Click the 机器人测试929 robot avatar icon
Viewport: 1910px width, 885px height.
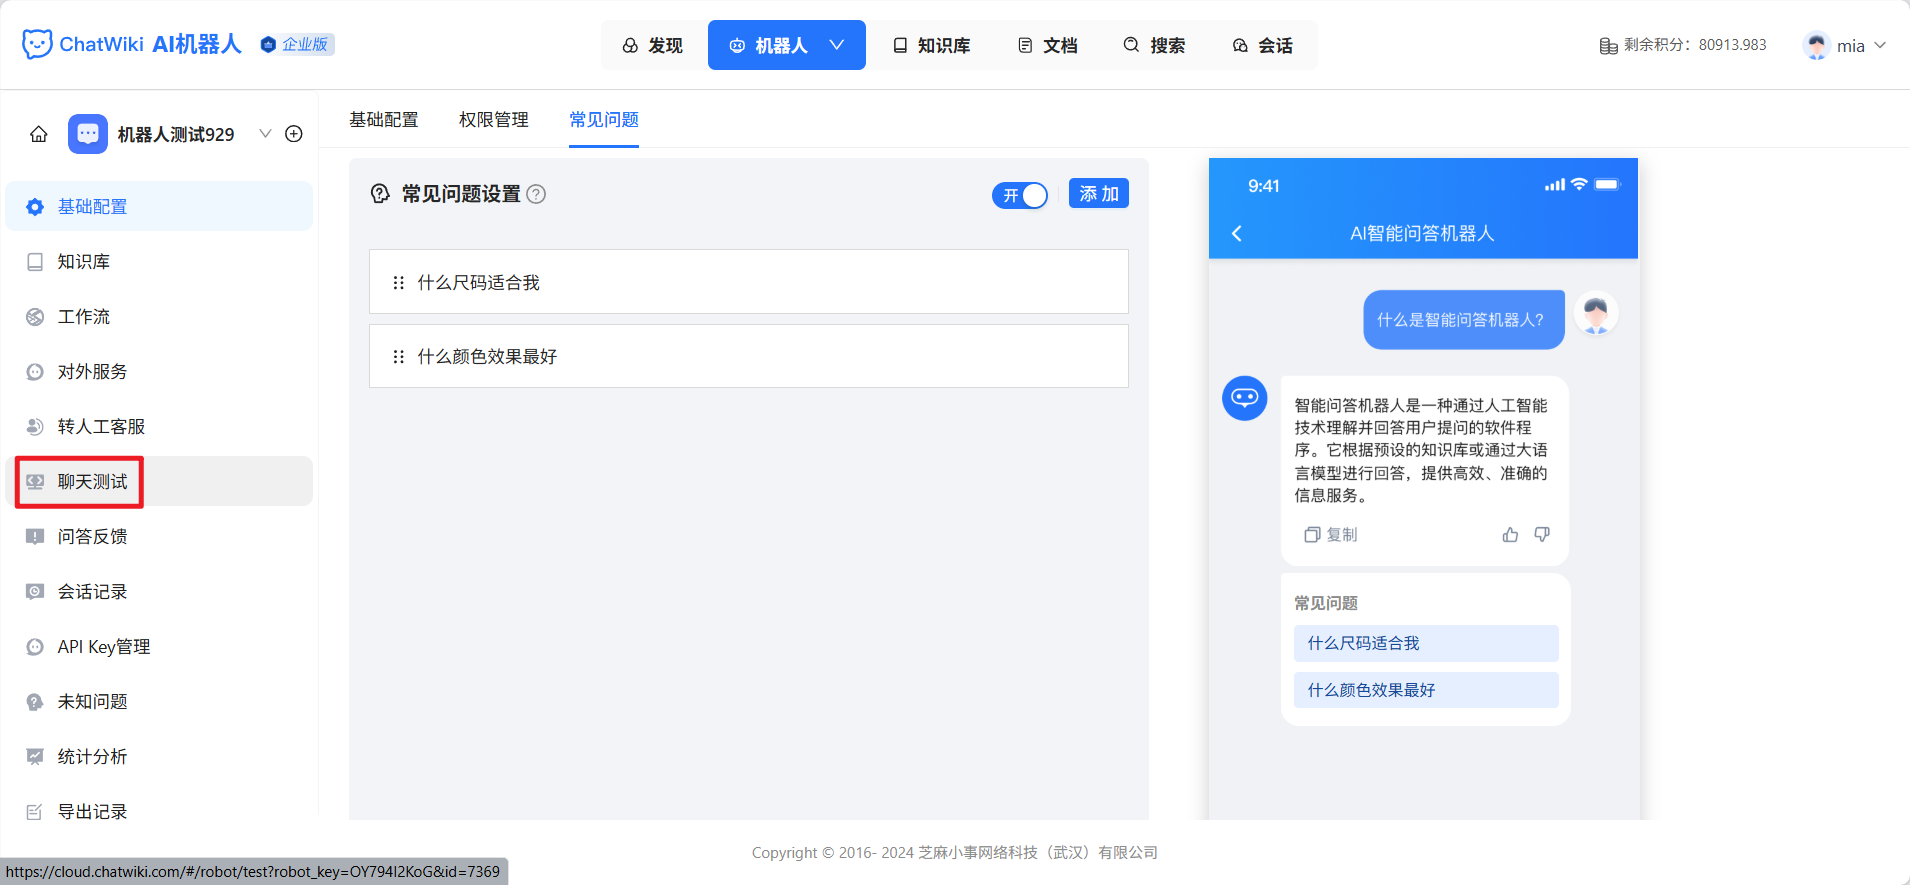88,134
